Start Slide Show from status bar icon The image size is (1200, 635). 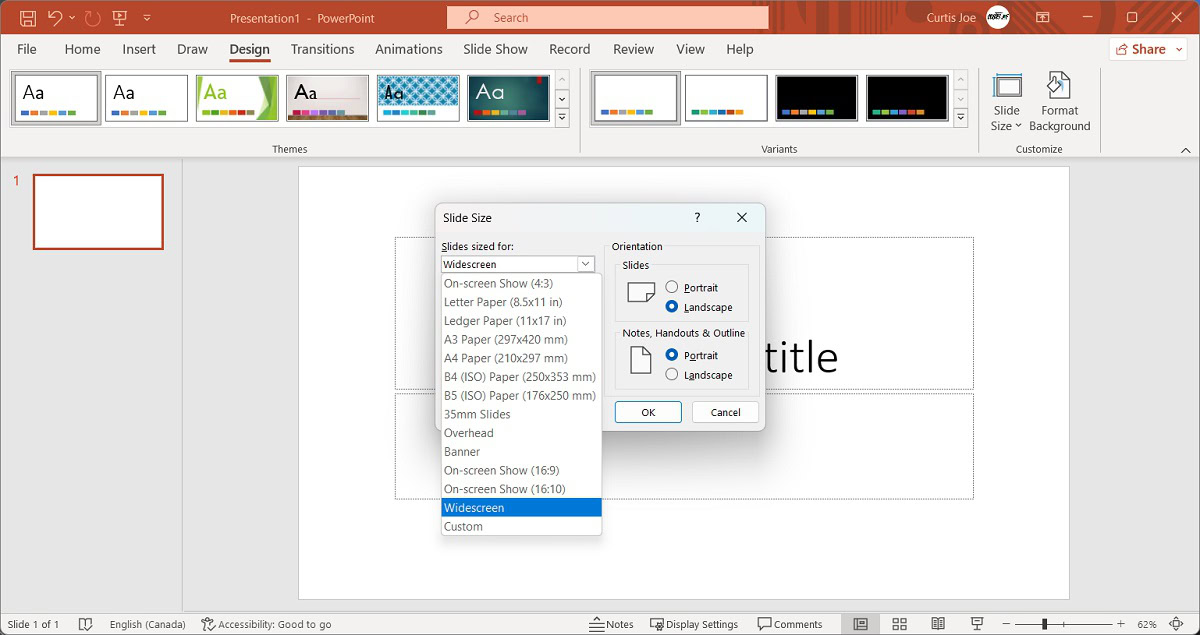click(x=977, y=624)
